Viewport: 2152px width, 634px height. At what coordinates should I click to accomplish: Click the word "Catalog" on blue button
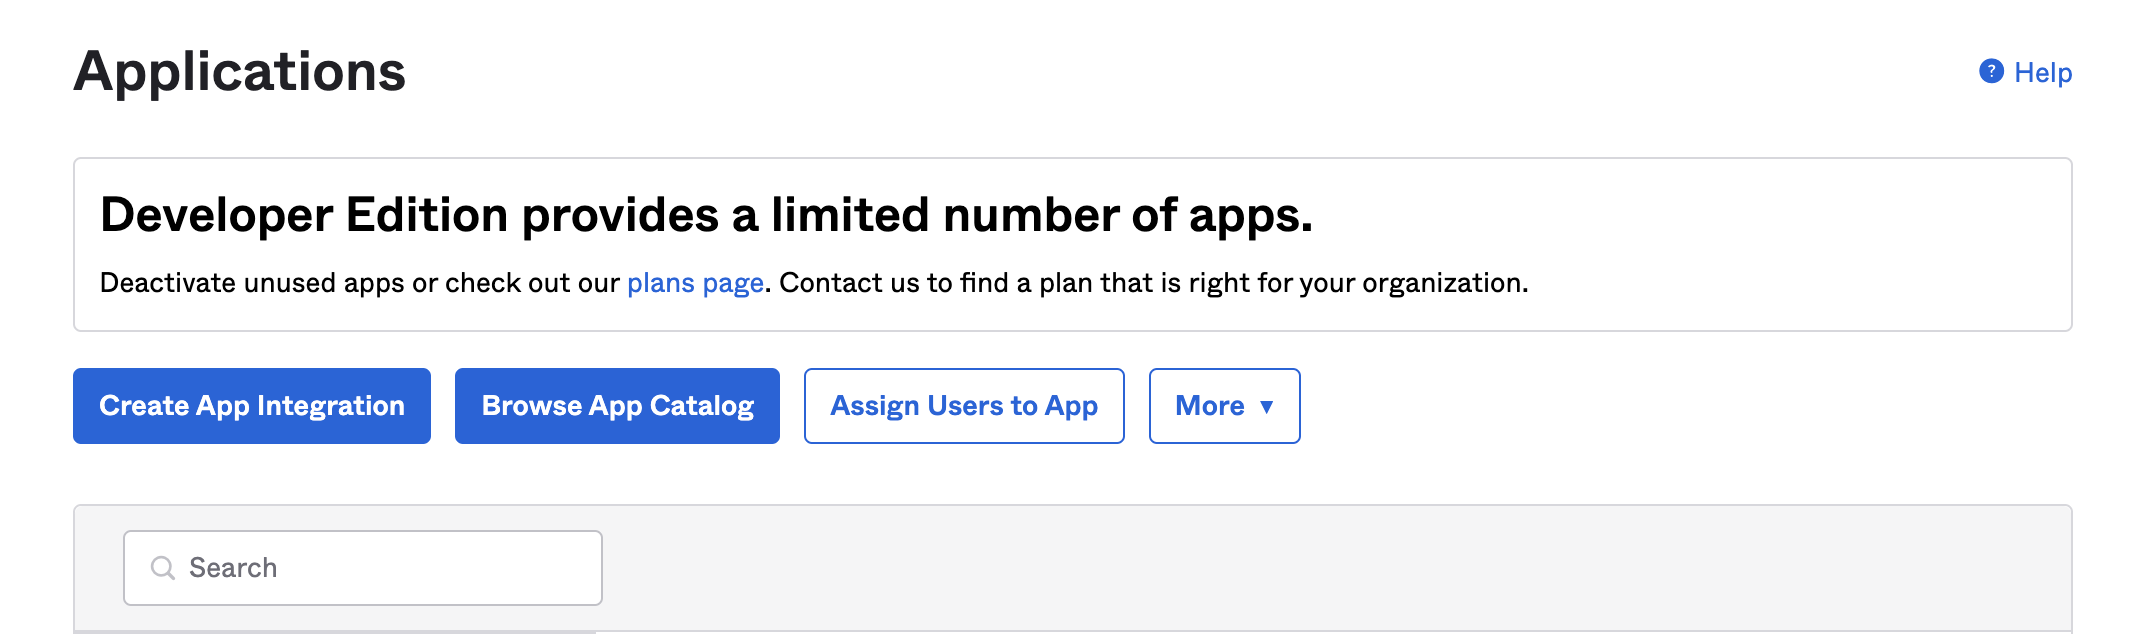702,406
